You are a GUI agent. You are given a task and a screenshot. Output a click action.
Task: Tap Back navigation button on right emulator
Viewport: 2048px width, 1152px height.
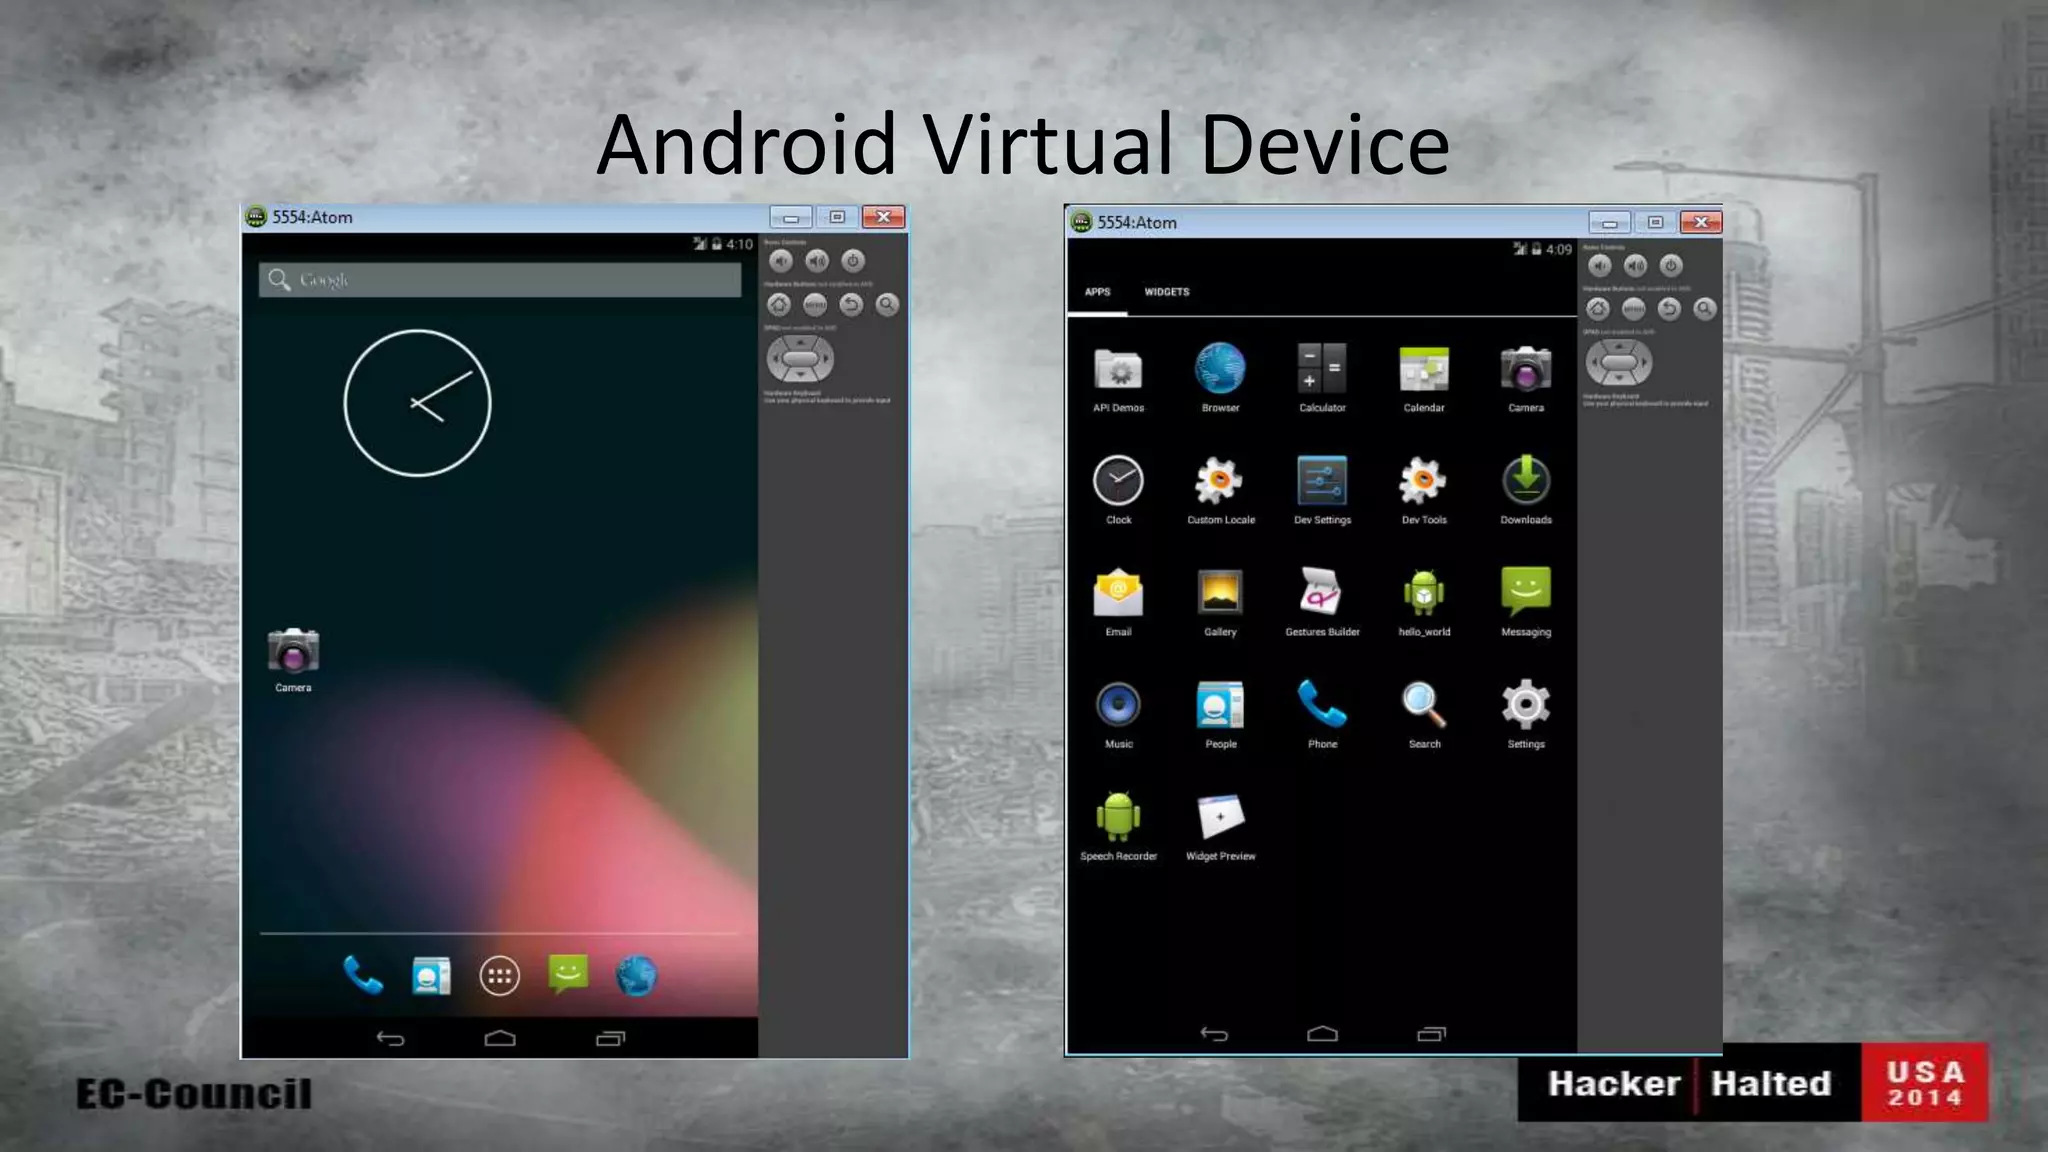(1213, 1034)
